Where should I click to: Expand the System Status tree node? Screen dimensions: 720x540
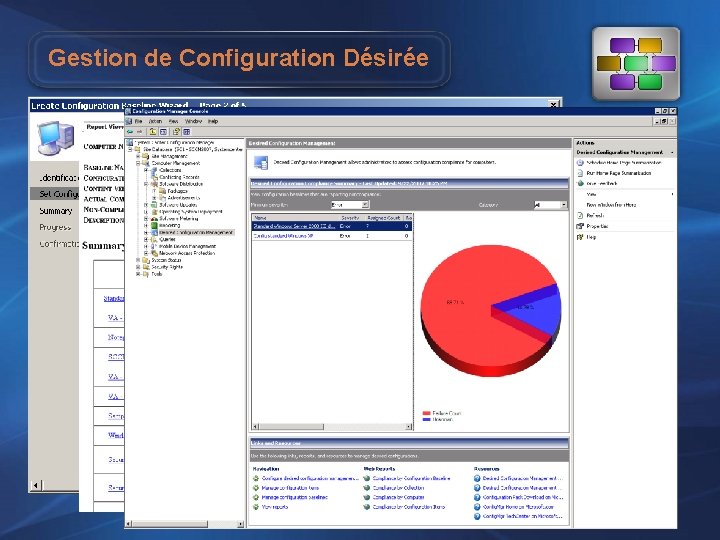pyautogui.click(x=138, y=260)
